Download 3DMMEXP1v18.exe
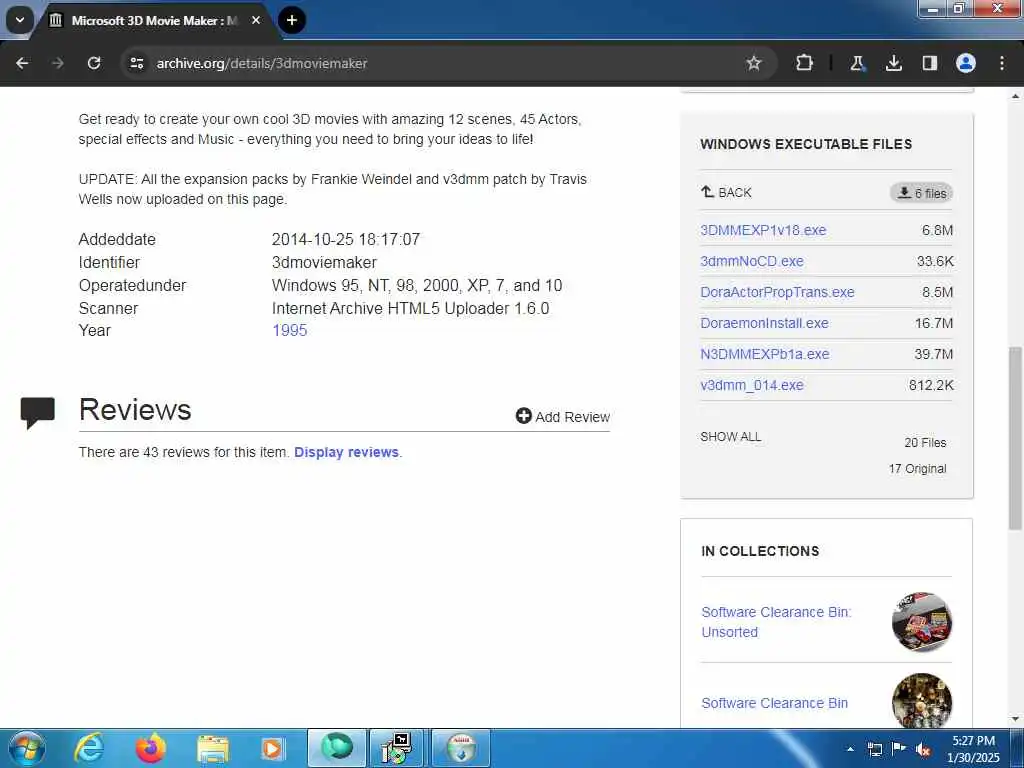 [x=763, y=230]
